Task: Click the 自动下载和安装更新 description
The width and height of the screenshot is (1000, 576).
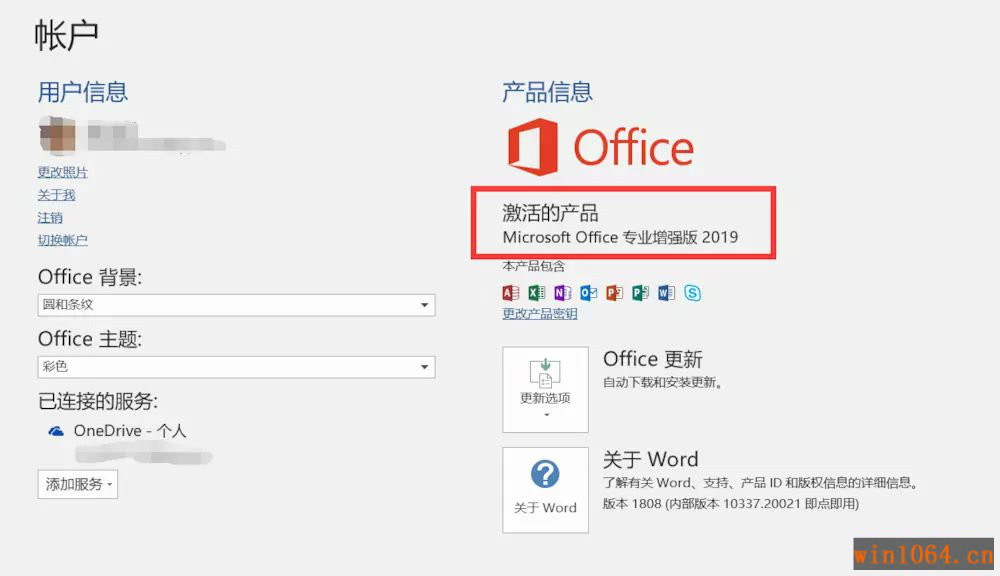Action: coord(663,383)
